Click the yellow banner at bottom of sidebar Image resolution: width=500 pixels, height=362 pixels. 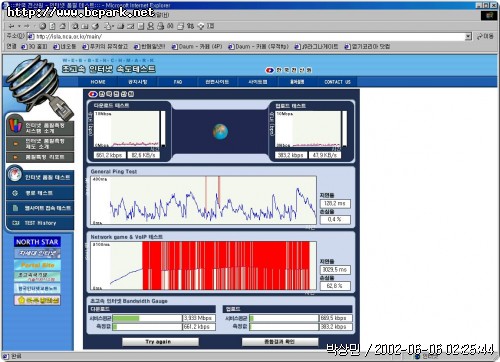(x=37, y=300)
